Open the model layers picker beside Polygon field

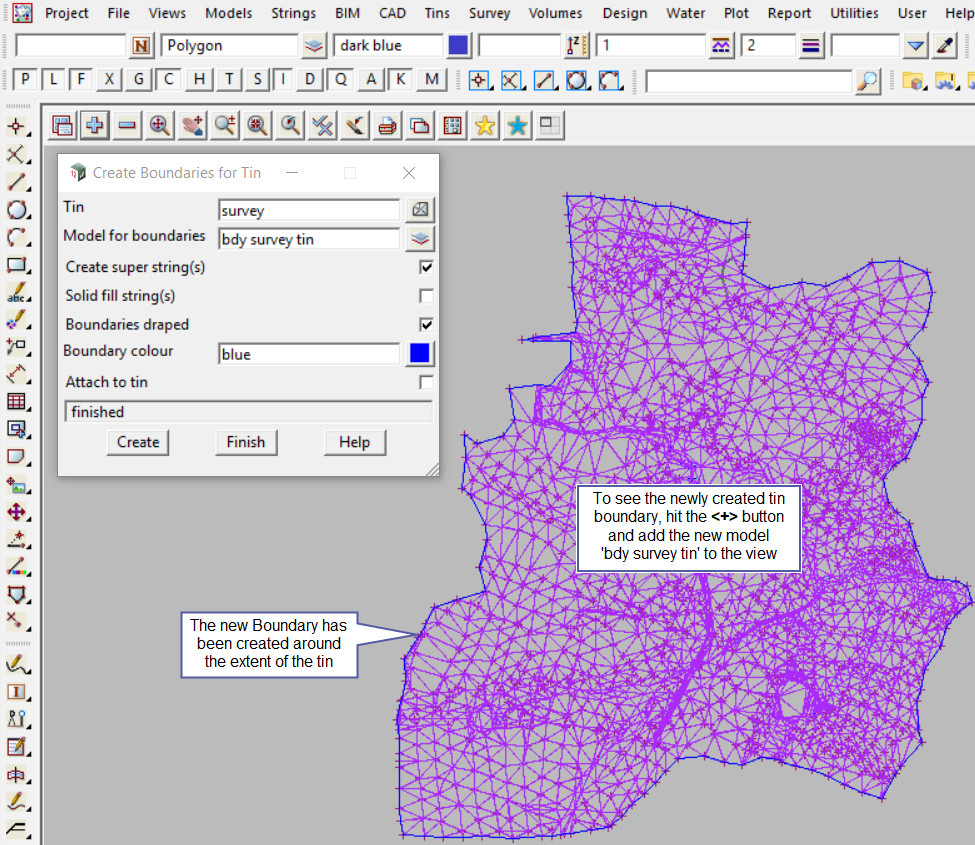coord(314,46)
